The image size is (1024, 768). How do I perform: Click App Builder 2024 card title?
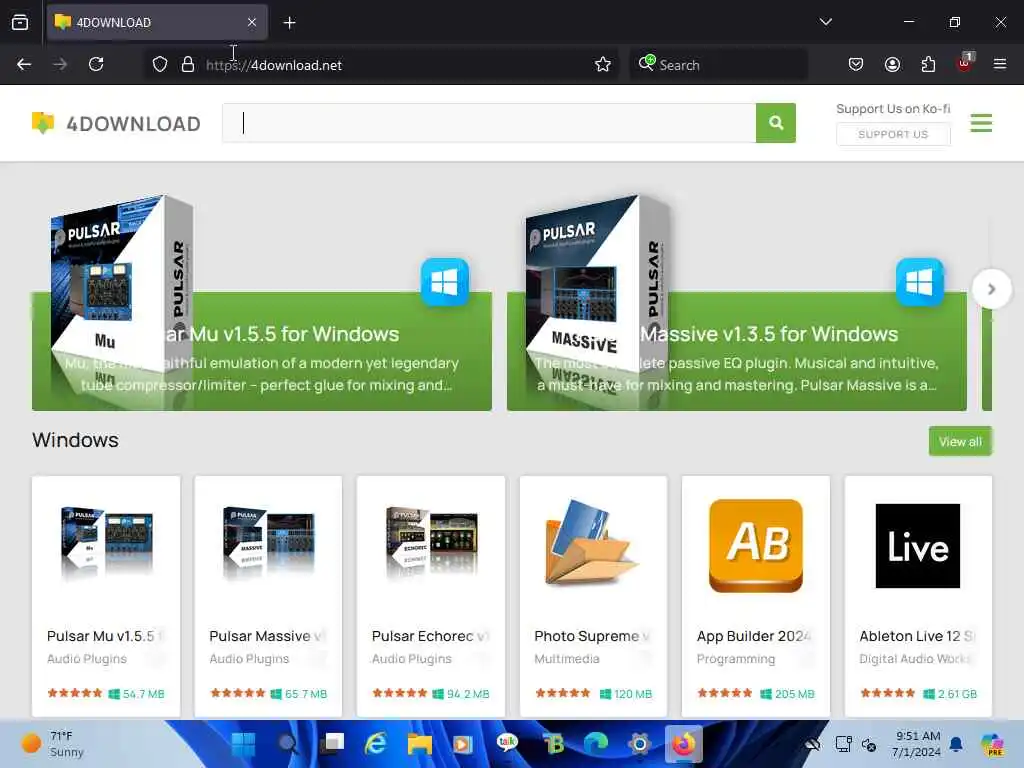pos(754,636)
